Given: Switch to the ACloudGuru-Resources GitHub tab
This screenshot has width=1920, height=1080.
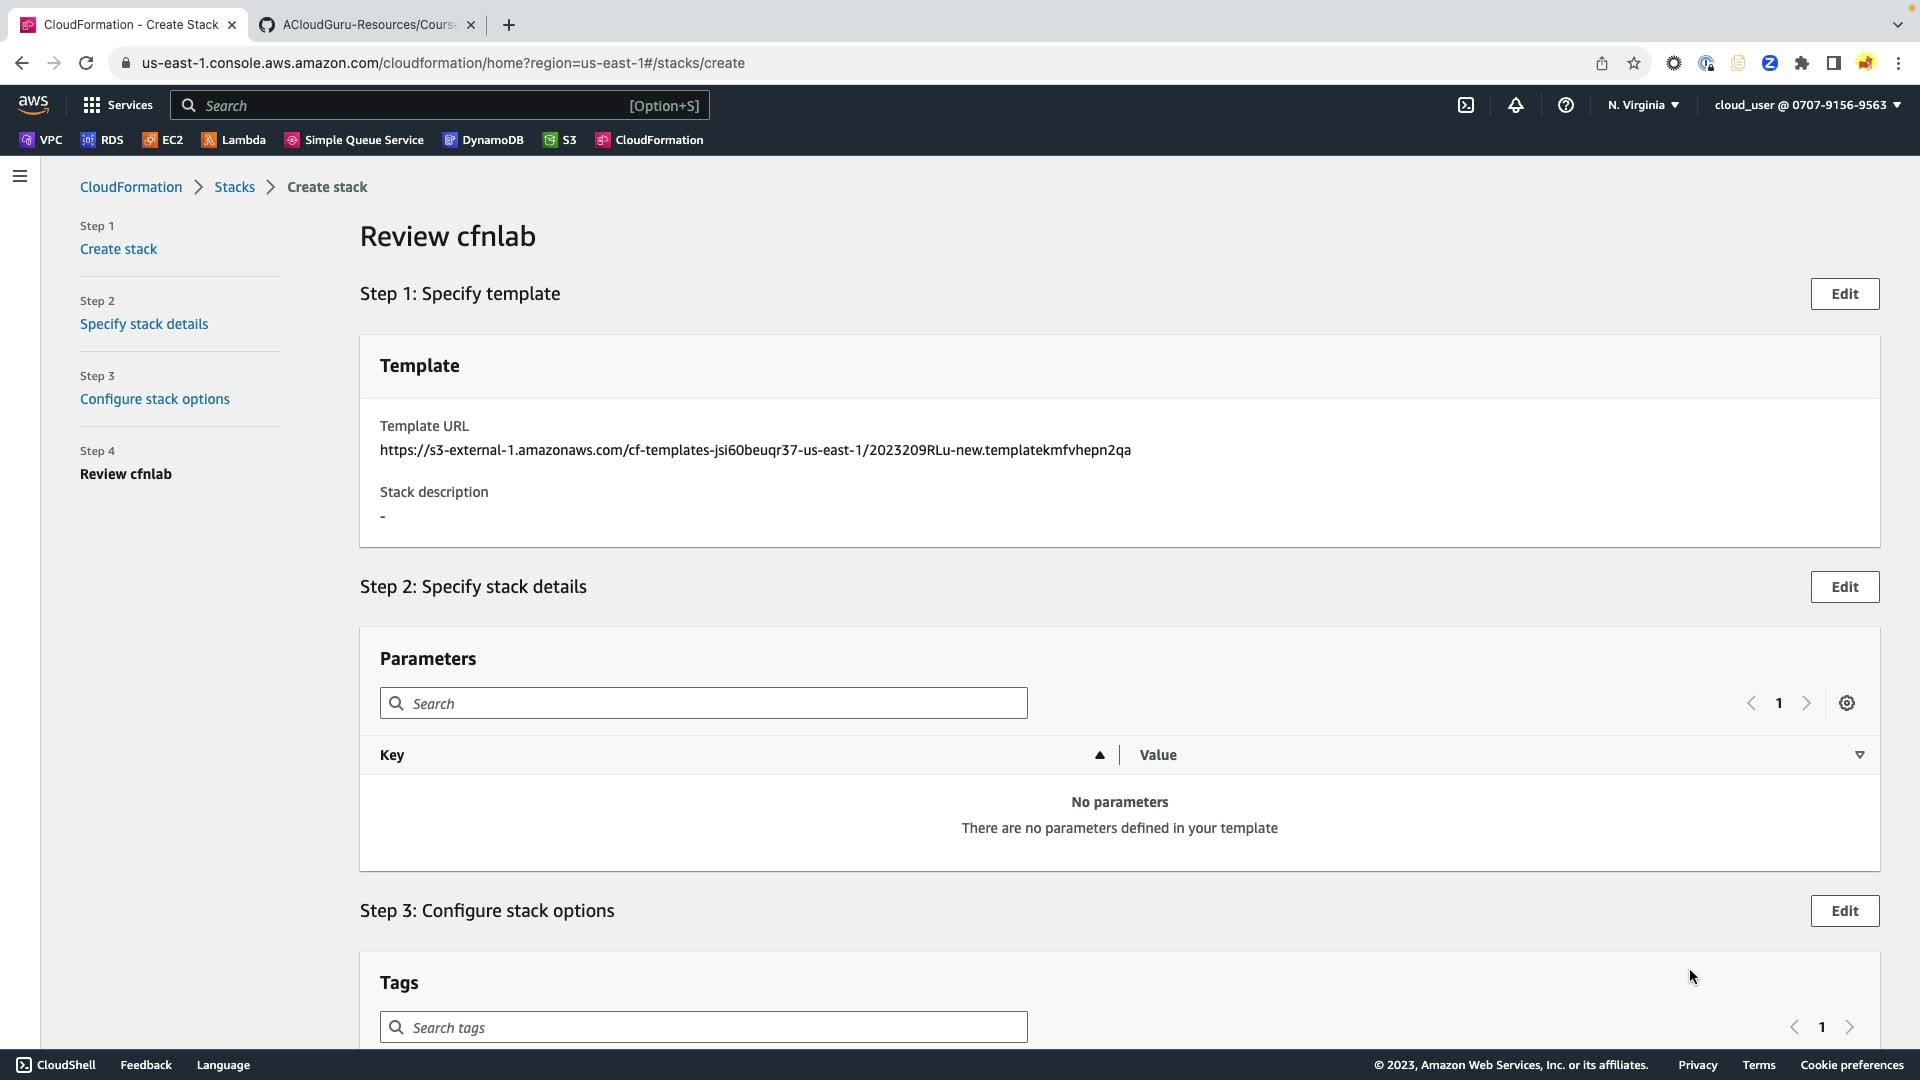Looking at the screenshot, I should (x=367, y=25).
